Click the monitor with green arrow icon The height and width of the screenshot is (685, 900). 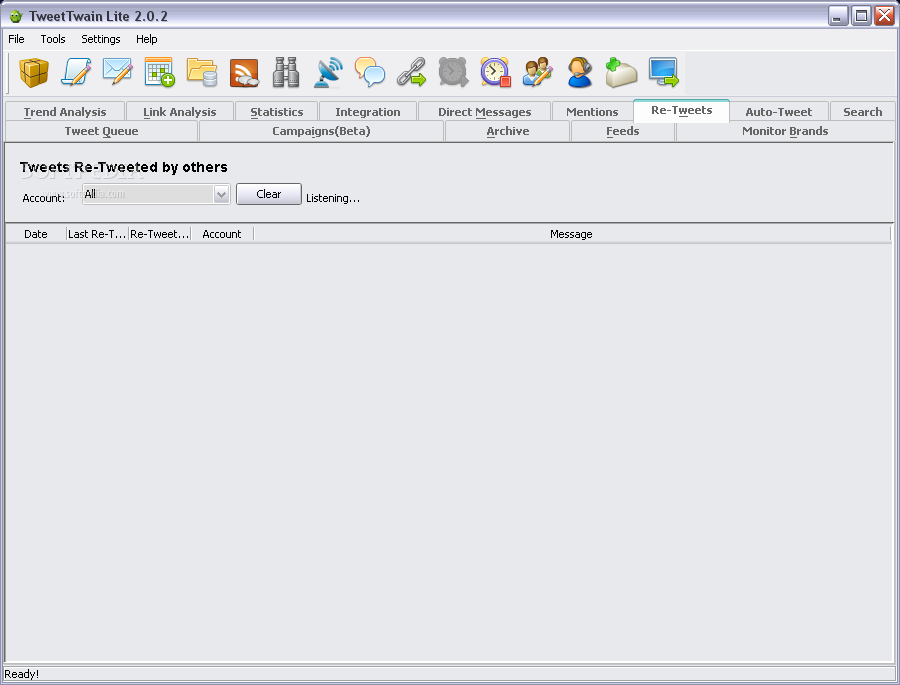coord(664,72)
